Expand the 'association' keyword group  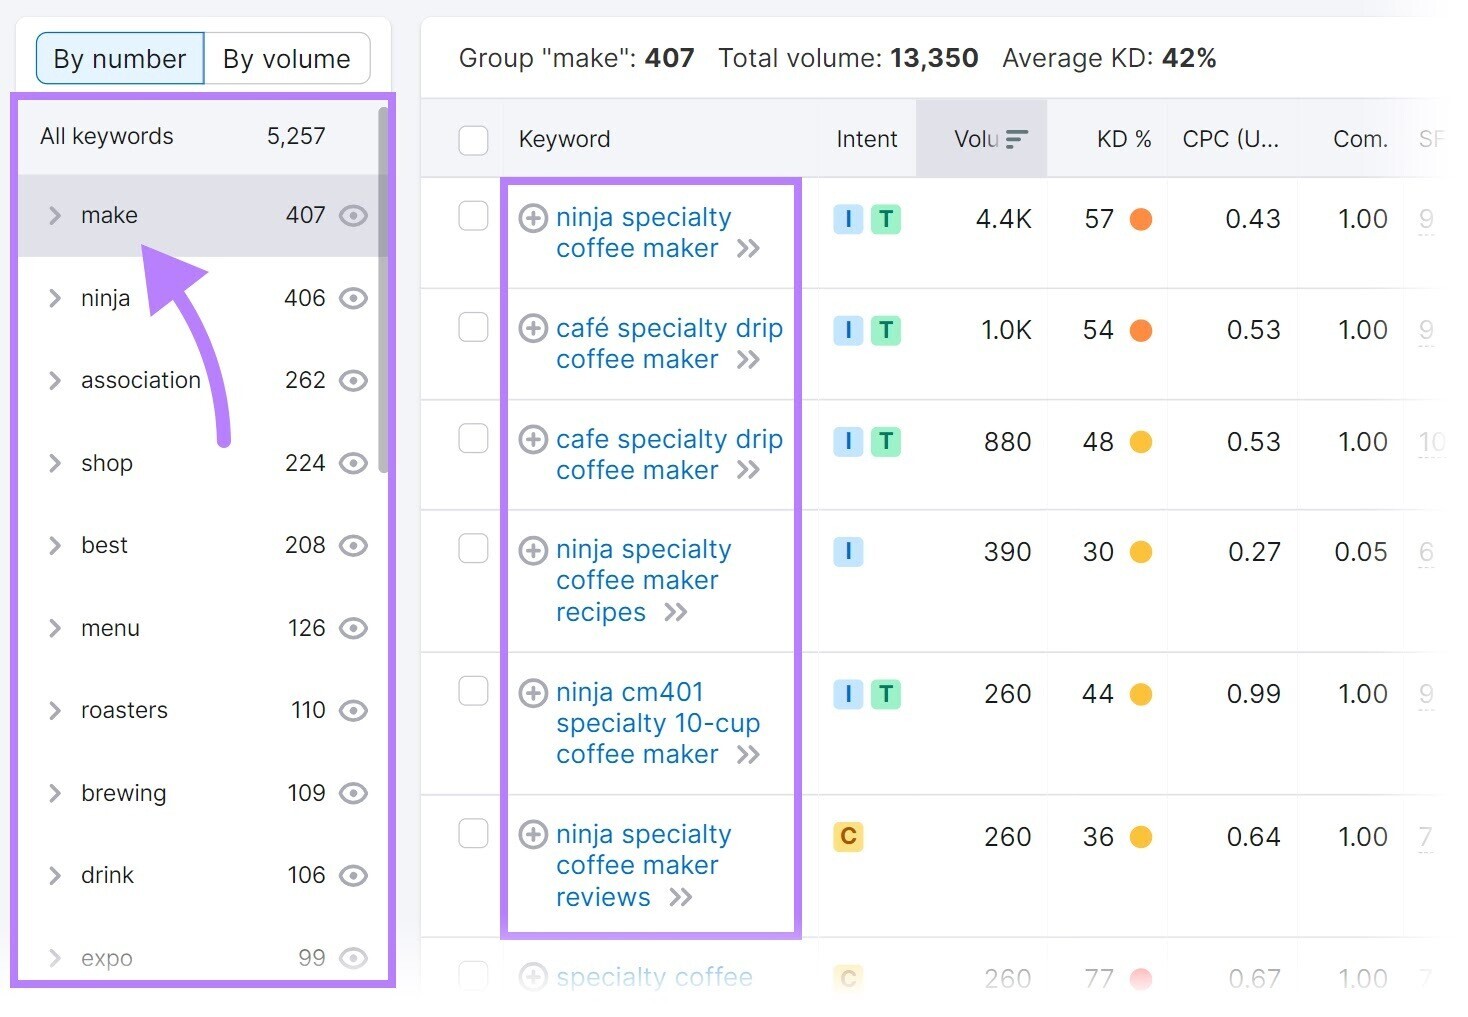point(54,380)
